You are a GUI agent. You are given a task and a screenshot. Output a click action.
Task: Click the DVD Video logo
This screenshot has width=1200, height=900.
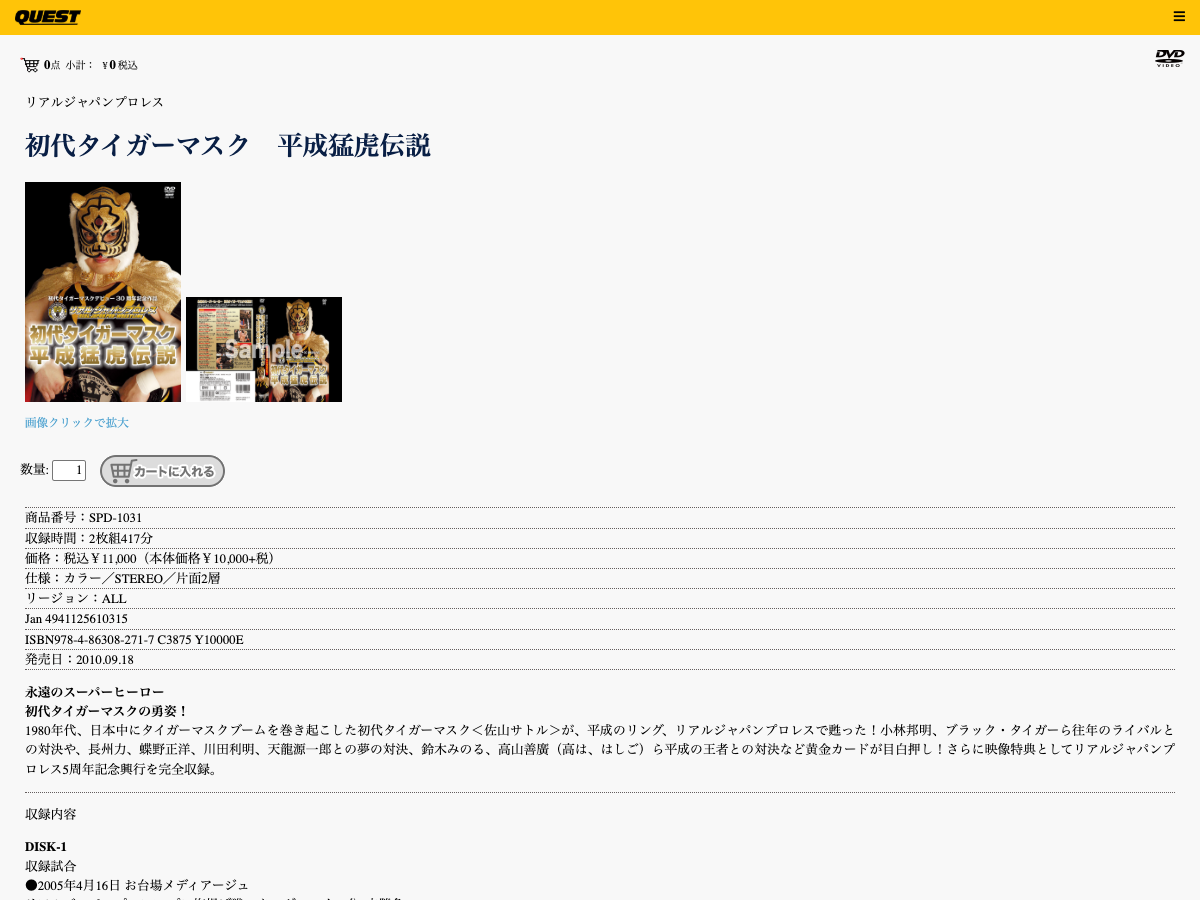click(x=1169, y=58)
